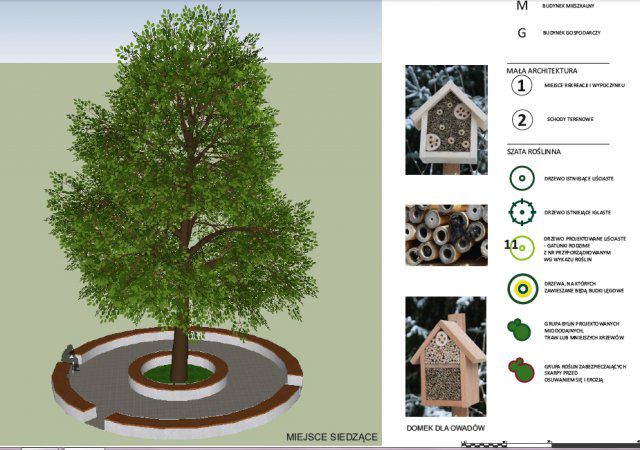Click the 'DRZEWO PROJEKTOWANE LIŚCIASTE' description

coord(584,249)
